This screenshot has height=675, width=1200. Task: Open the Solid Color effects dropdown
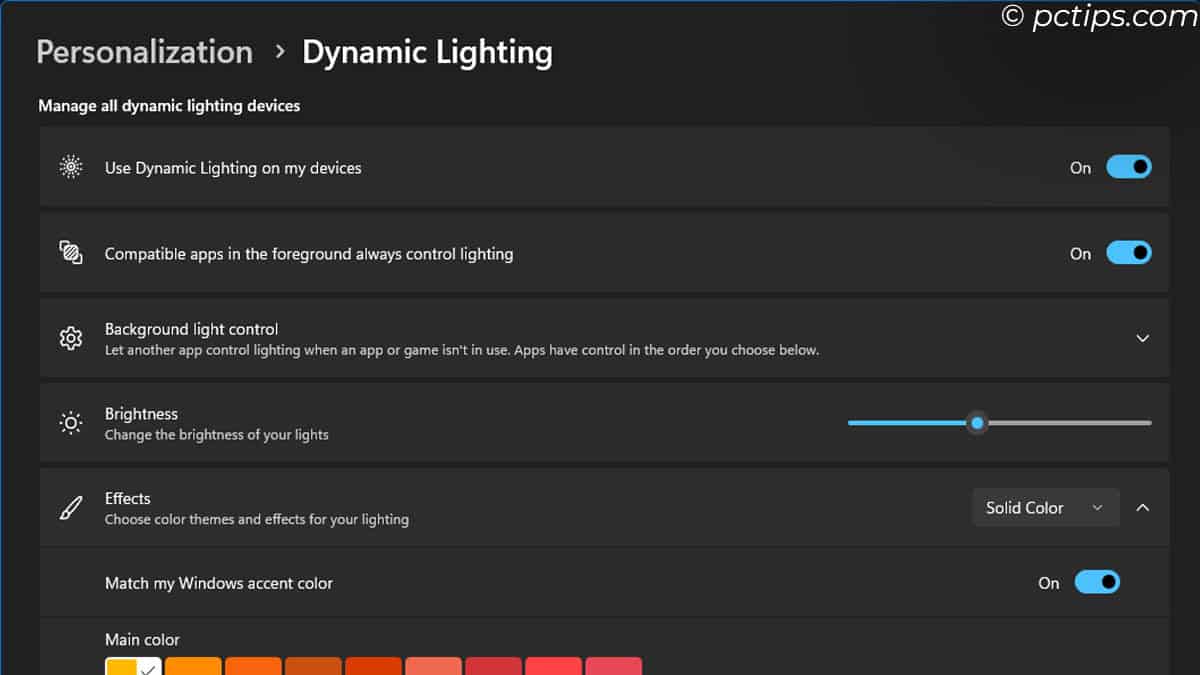click(x=1045, y=508)
